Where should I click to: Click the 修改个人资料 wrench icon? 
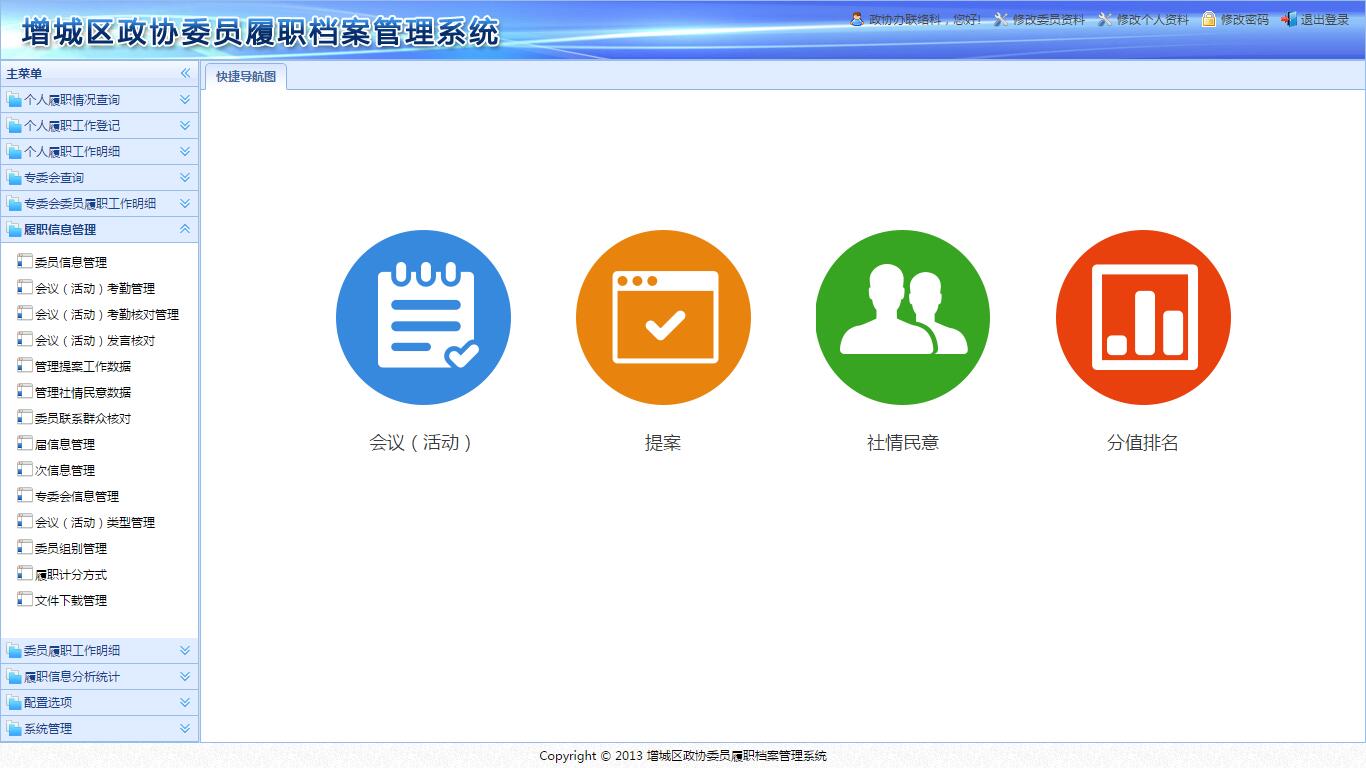(1104, 18)
